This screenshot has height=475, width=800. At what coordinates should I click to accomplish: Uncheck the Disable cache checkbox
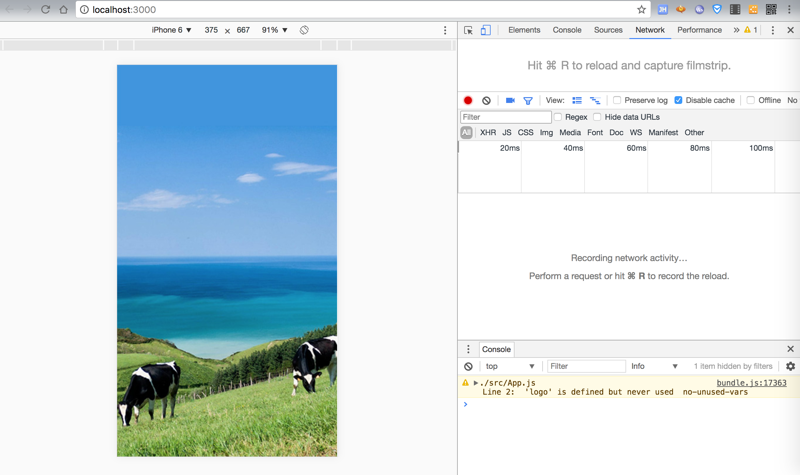point(678,100)
